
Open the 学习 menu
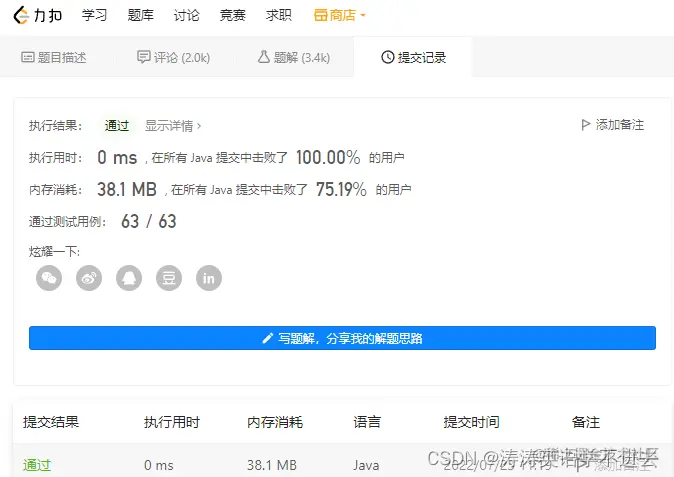point(94,15)
